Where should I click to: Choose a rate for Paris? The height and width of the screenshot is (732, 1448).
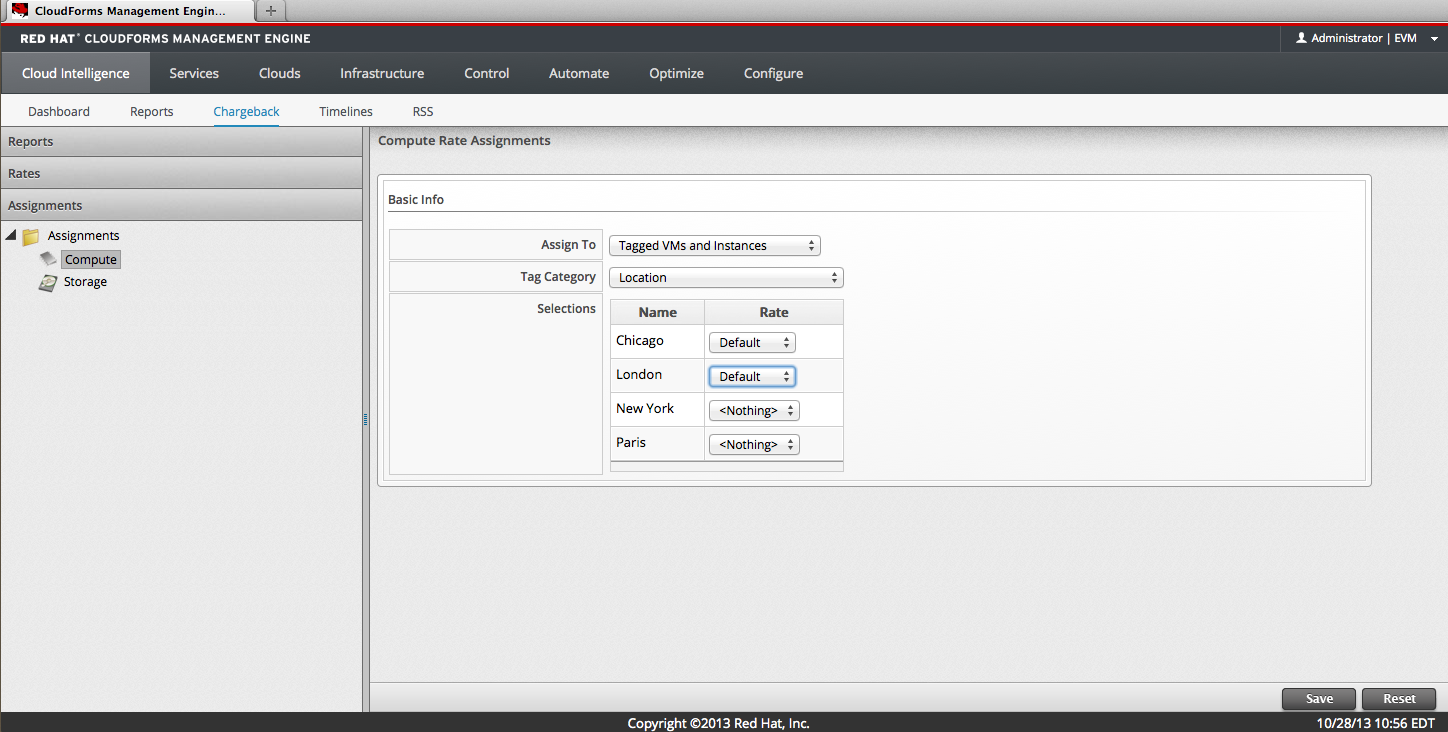754,445
